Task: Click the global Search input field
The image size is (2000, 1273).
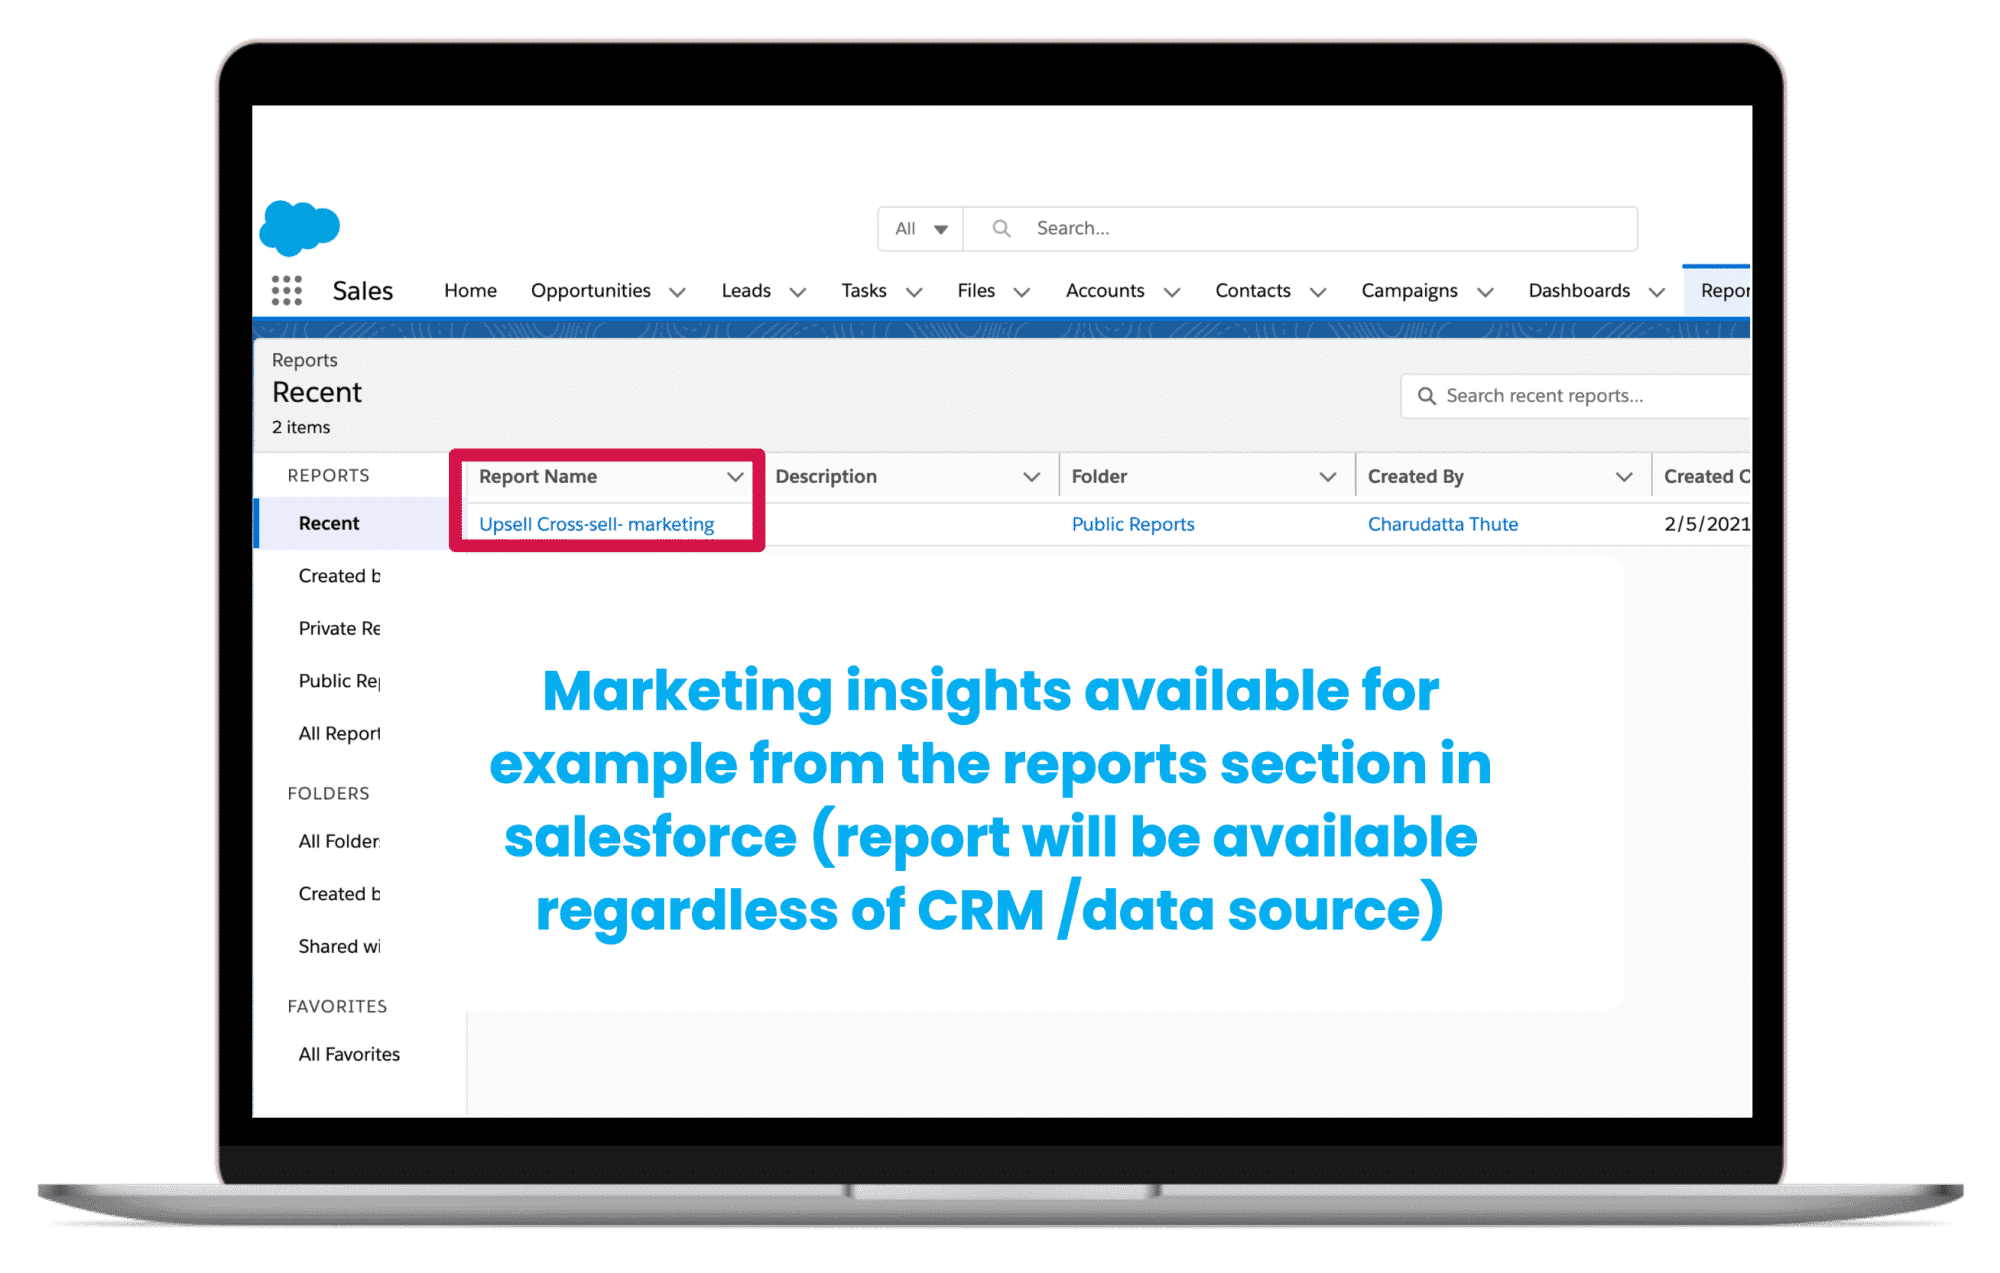Action: click(x=1300, y=229)
